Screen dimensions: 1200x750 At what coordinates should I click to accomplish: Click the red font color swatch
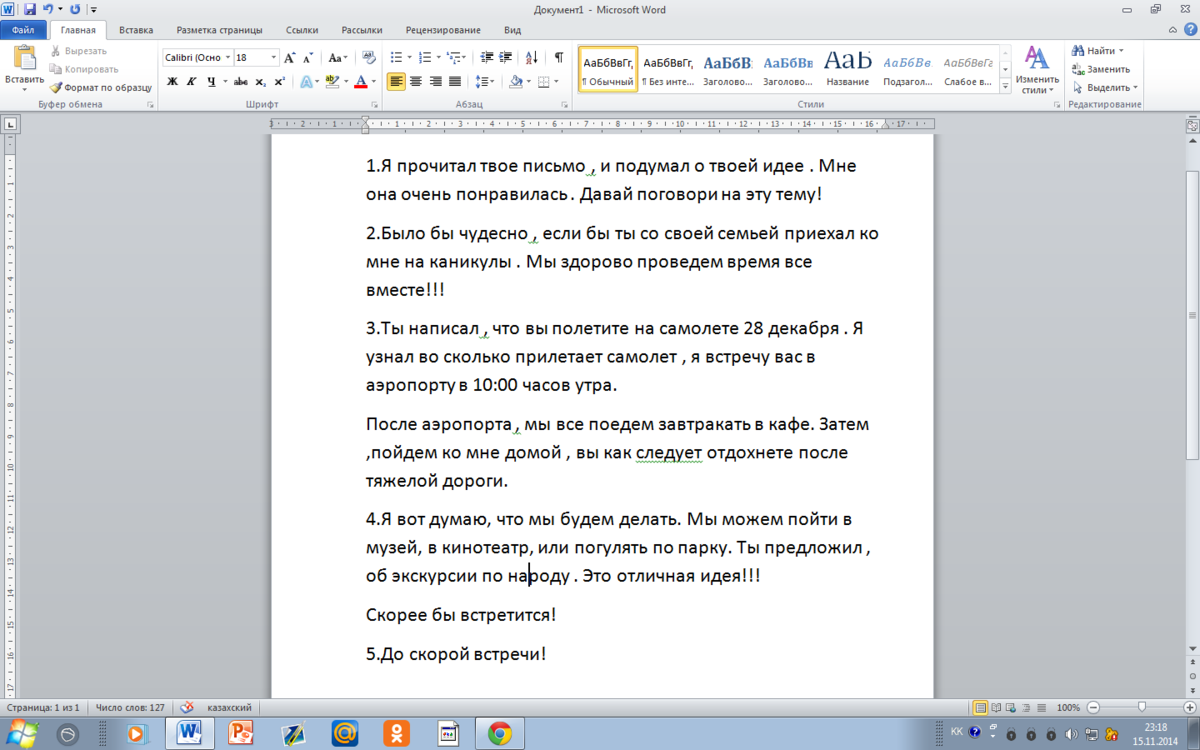[361, 82]
